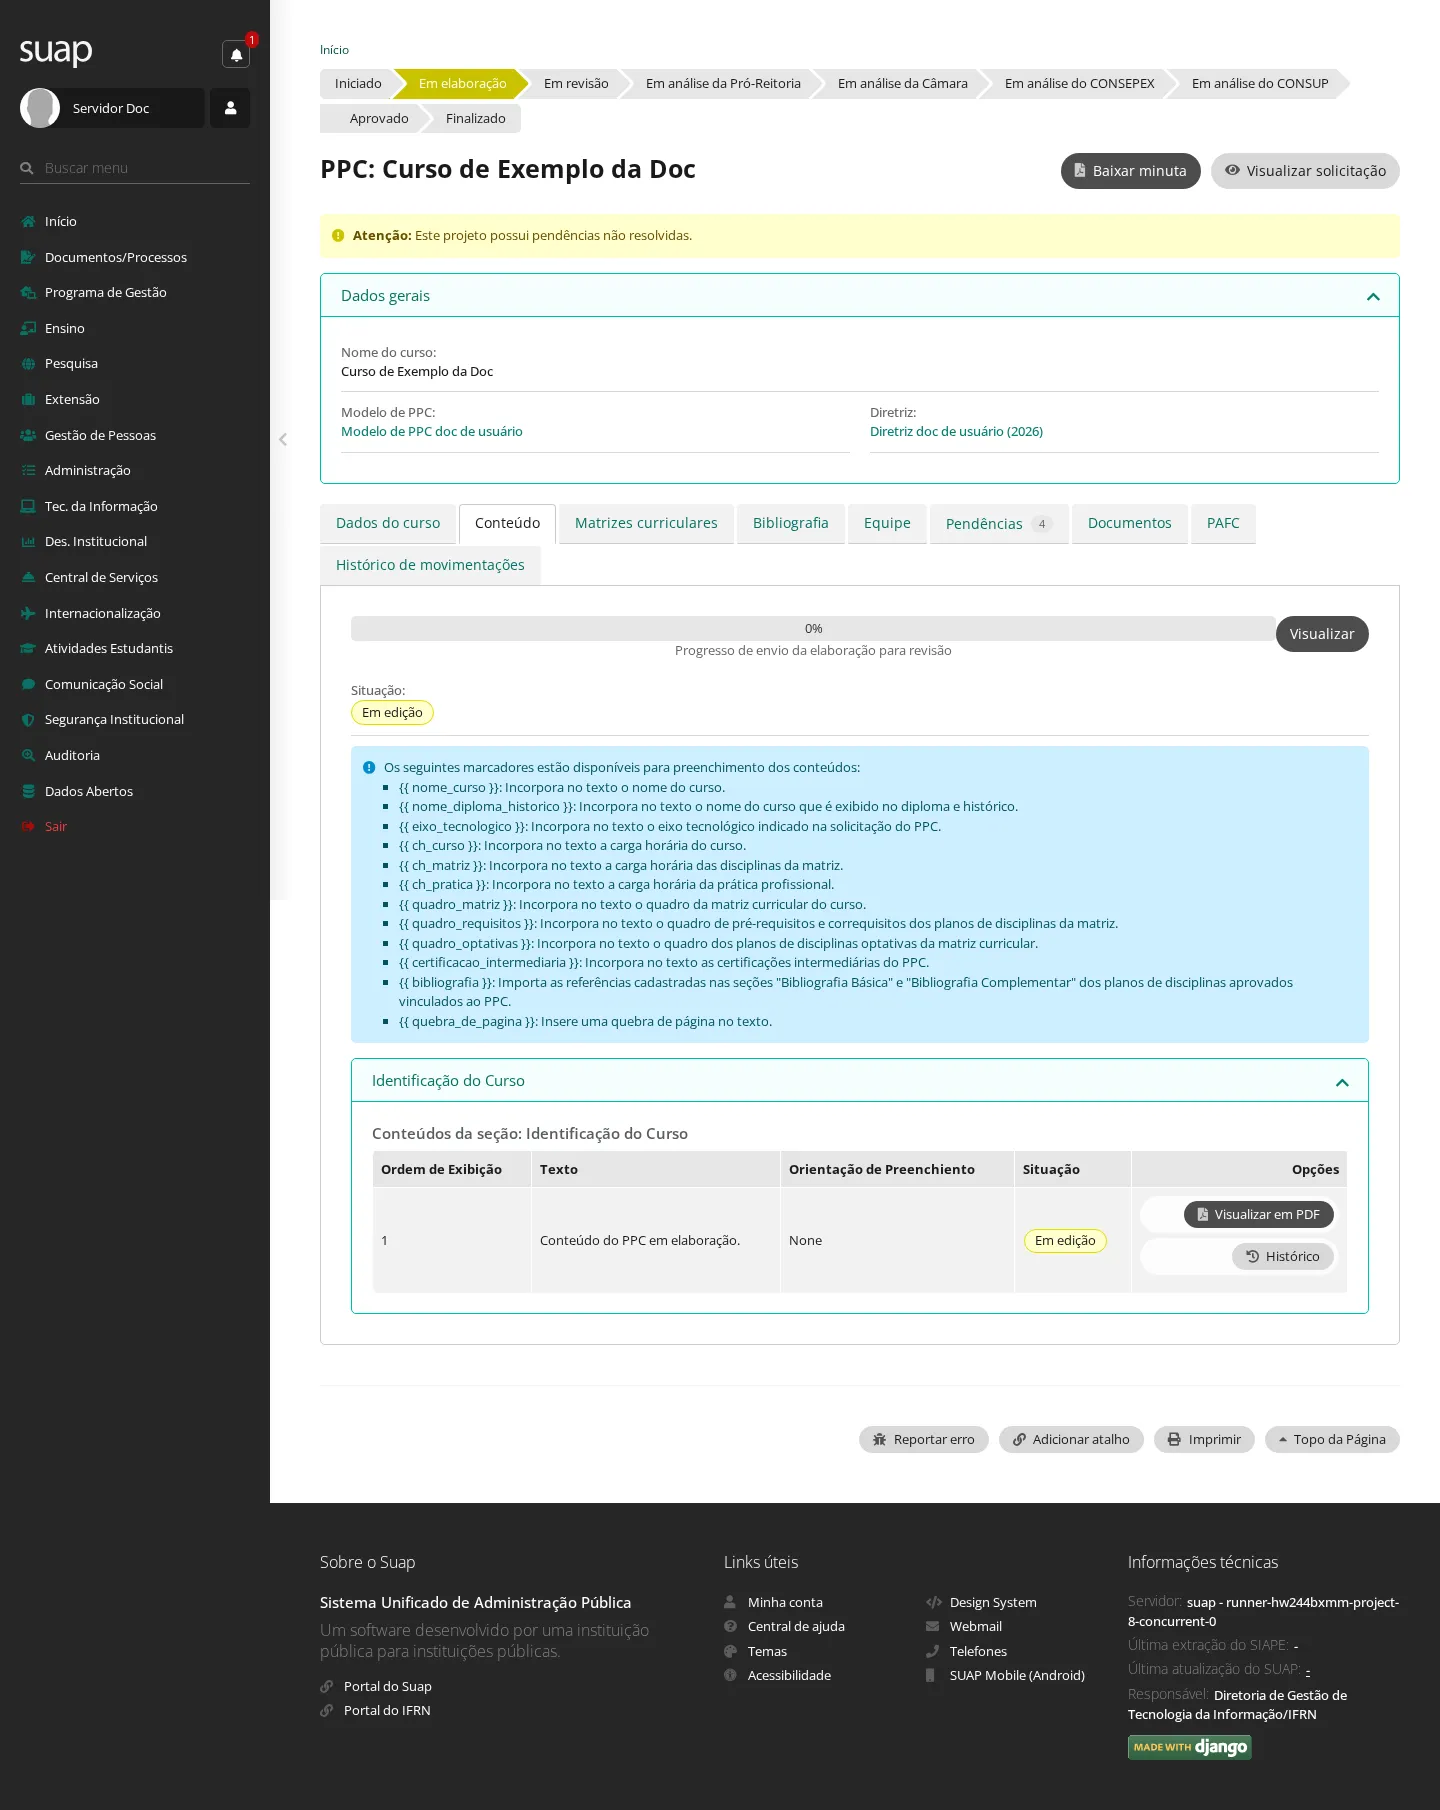The image size is (1440, 1810).
Task: Click the 0% progress bar
Action: pyautogui.click(x=813, y=628)
